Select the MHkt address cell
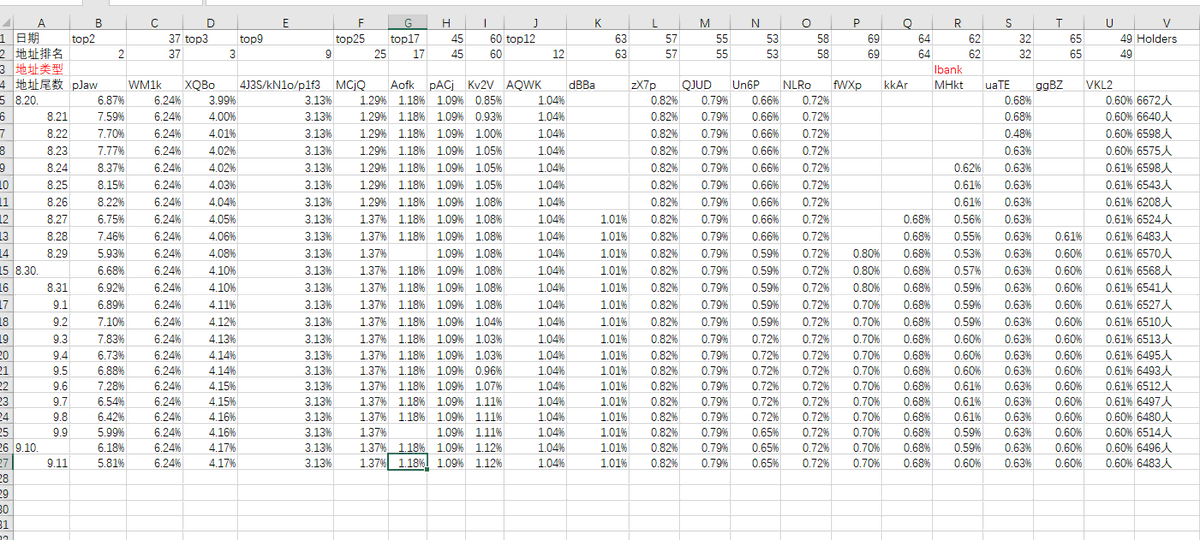The width and height of the screenshot is (1200, 540). click(x=957, y=85)
